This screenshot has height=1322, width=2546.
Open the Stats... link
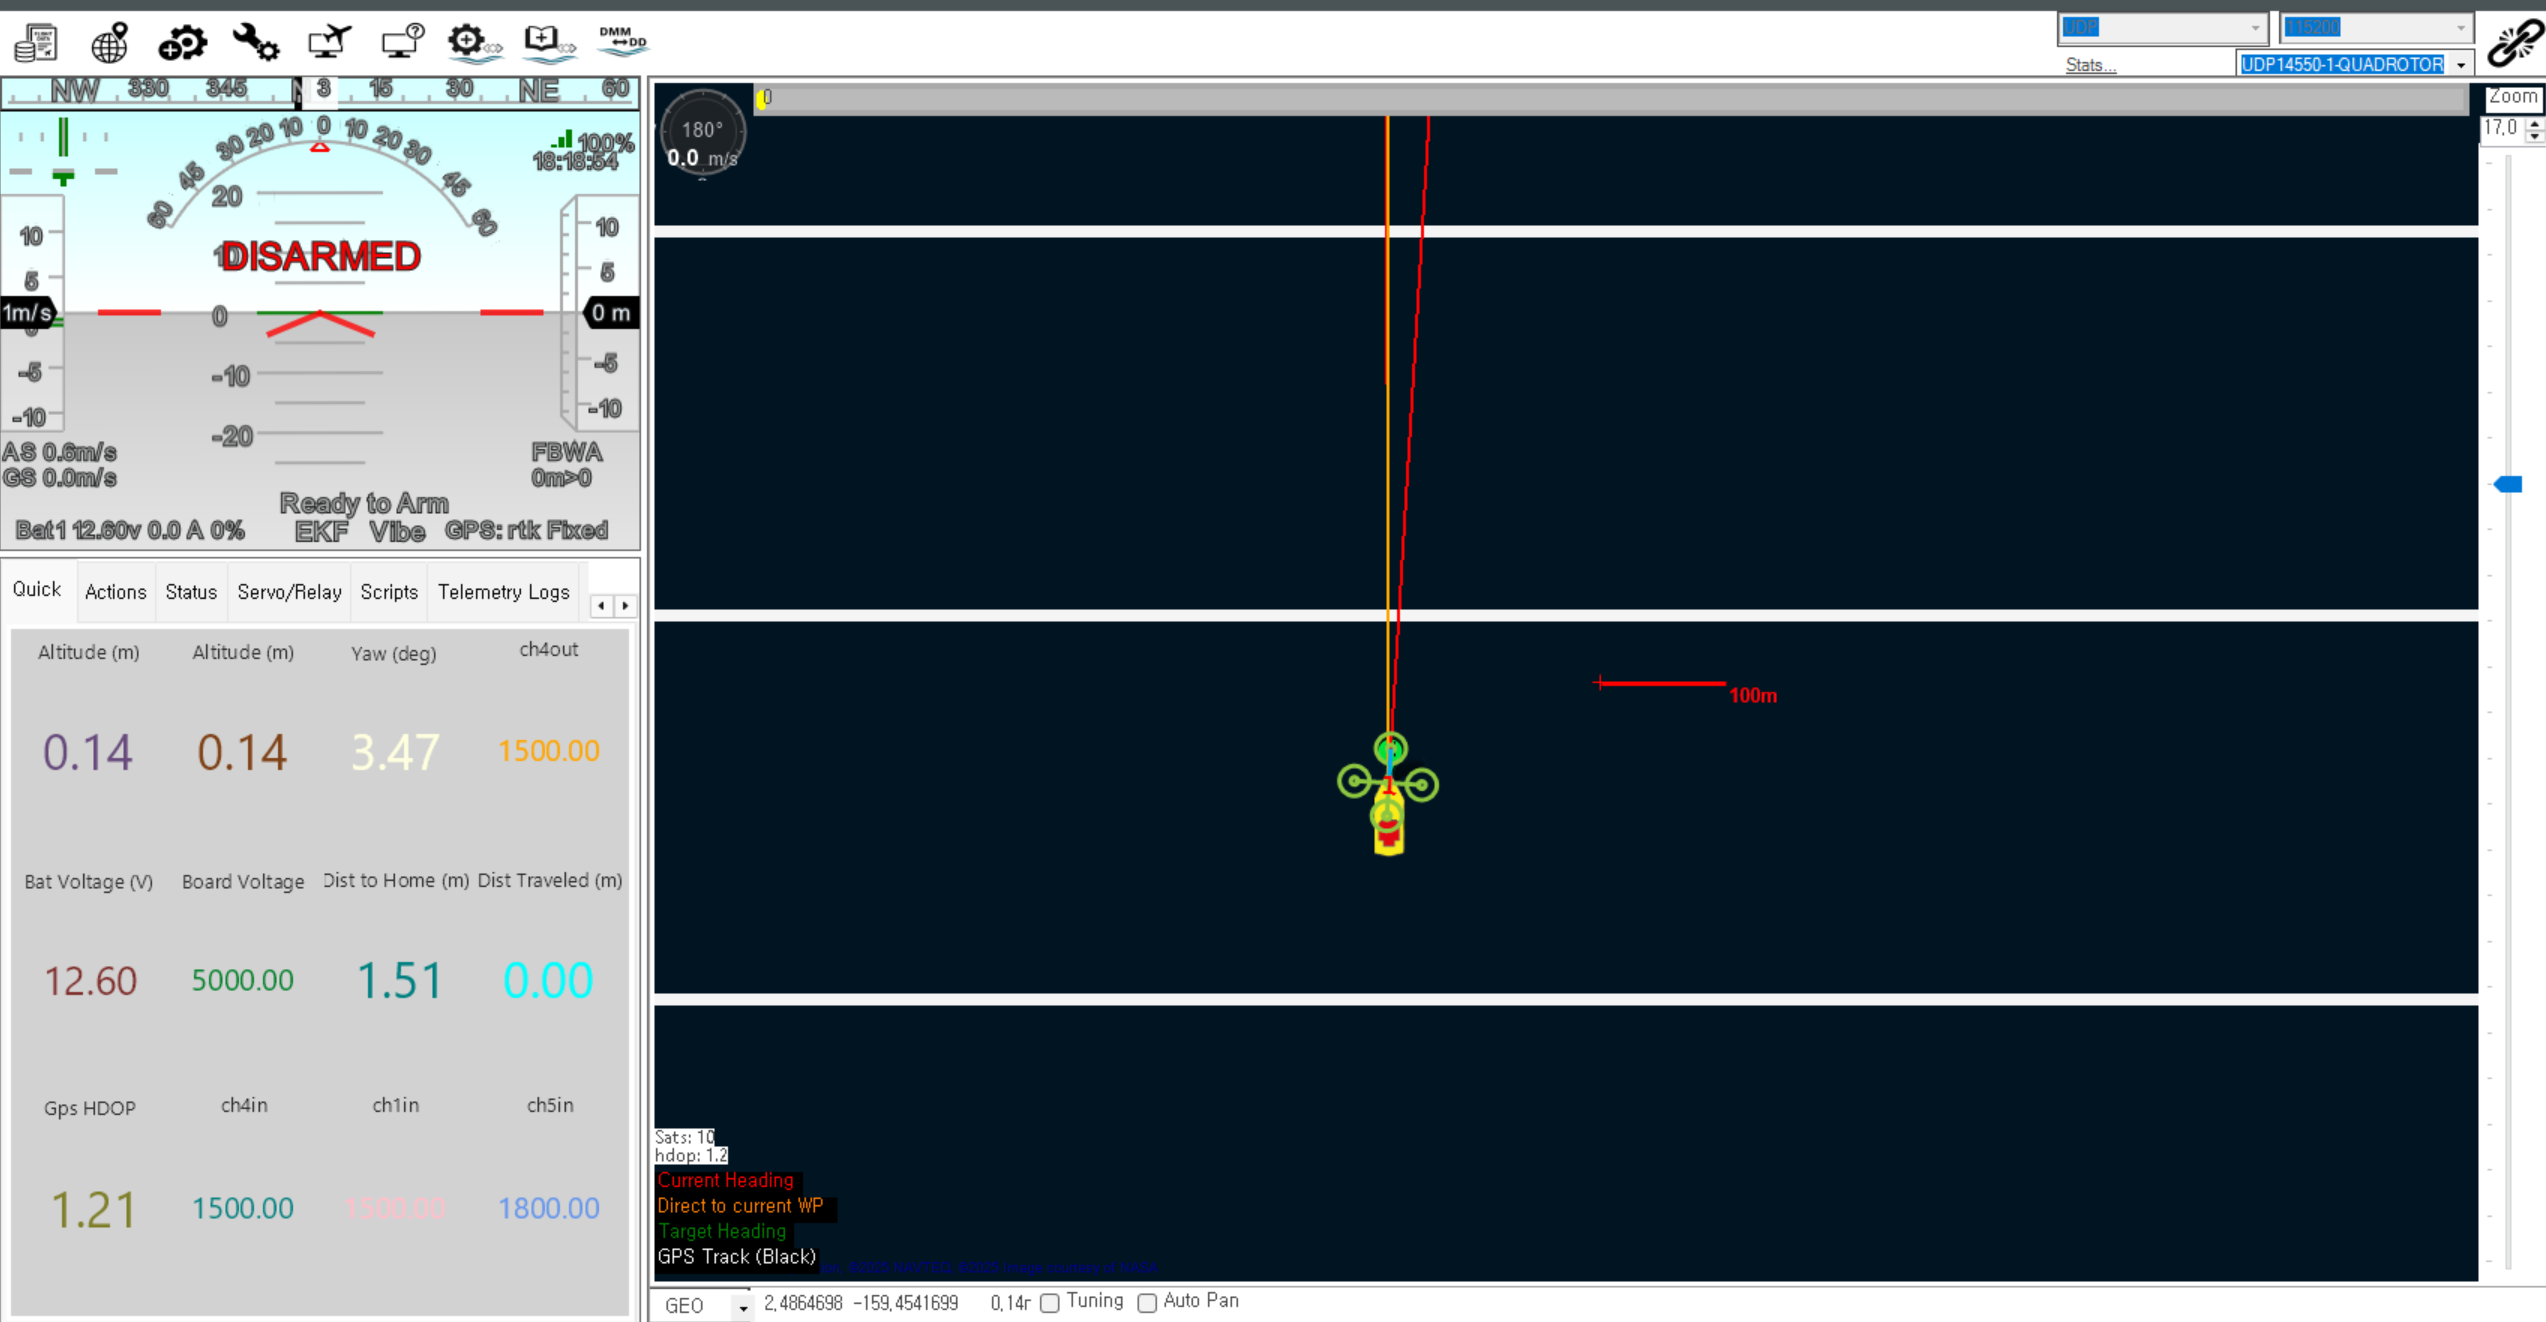2090,65
